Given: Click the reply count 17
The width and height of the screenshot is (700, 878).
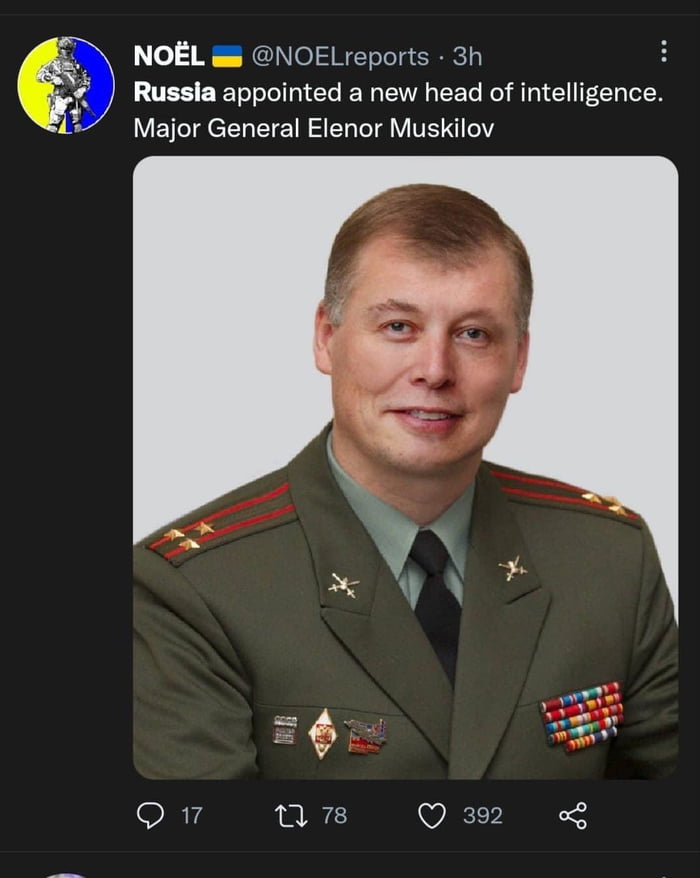Looking at the screenshot, I should (x=192, y=815).
